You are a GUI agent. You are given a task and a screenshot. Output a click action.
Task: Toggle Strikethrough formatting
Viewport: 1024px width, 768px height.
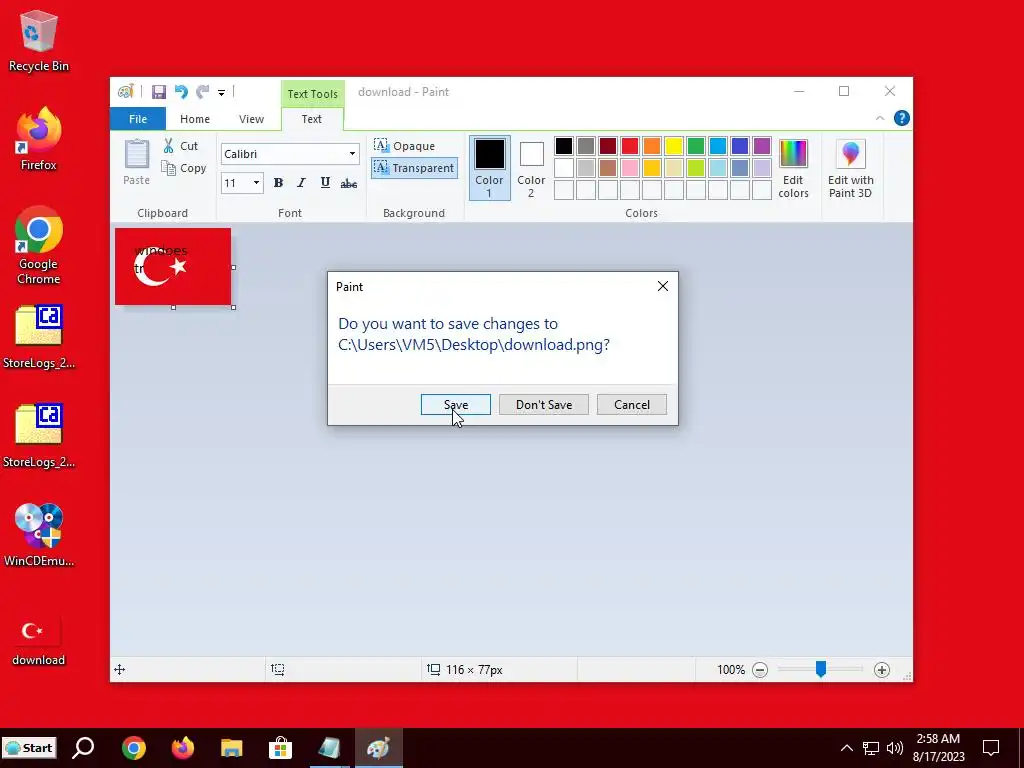[x=349, y=184]
